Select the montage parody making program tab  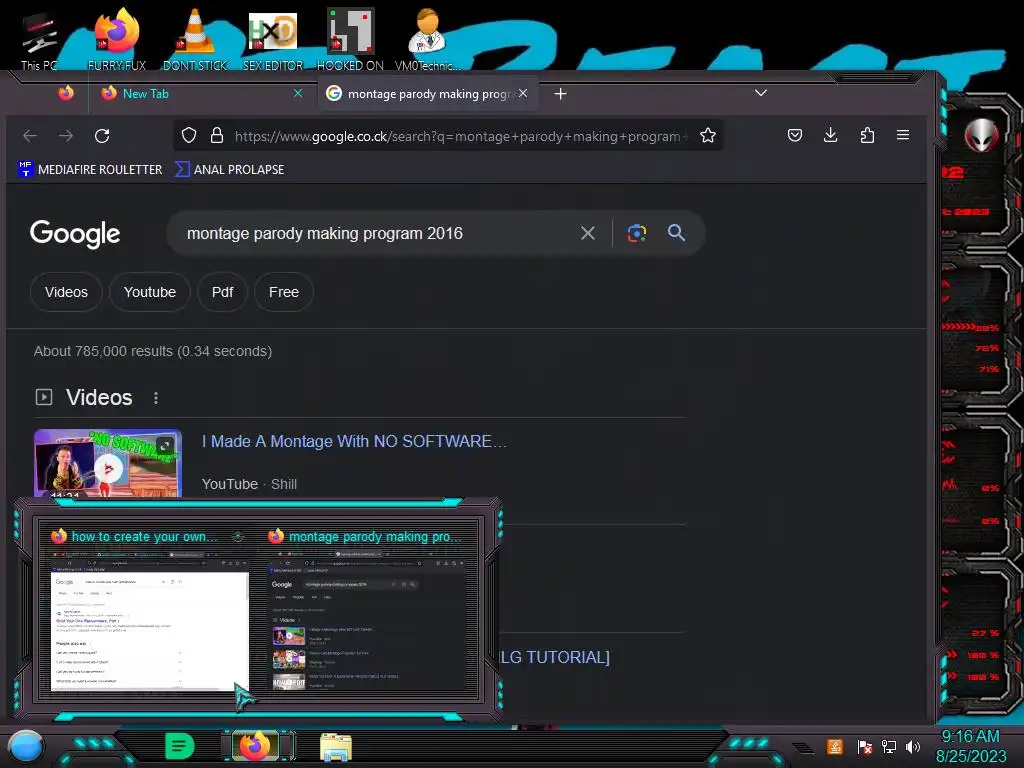pyautogui.click(x=428, y=93)
